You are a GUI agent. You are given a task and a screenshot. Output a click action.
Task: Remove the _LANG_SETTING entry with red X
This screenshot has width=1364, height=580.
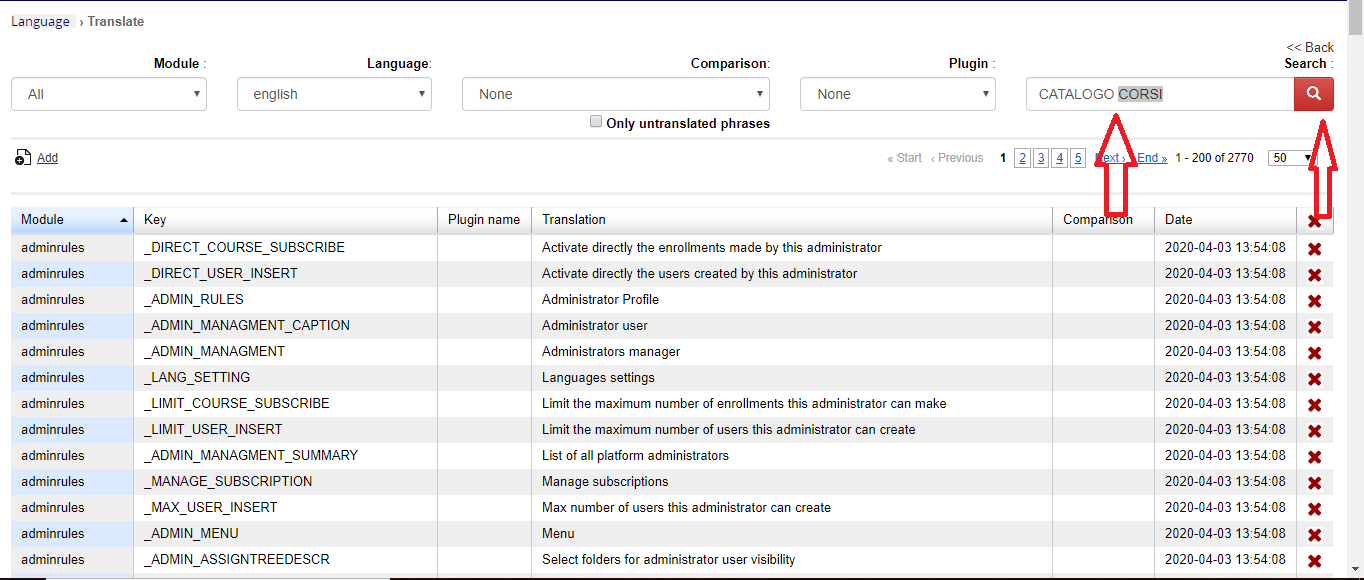1315,379
